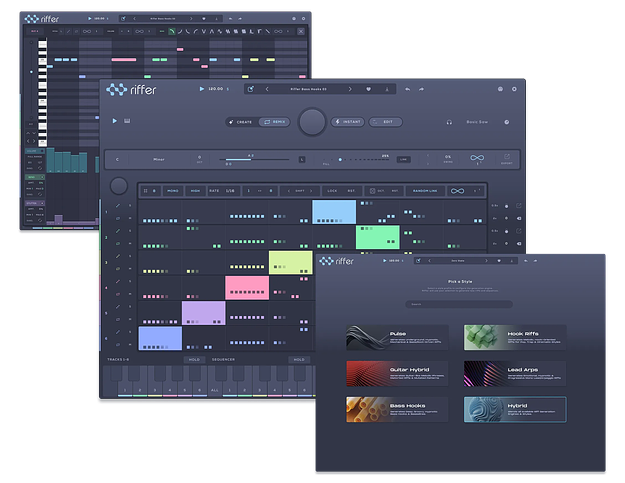Choose the Guitar Hybrid style card

[397, 374]
